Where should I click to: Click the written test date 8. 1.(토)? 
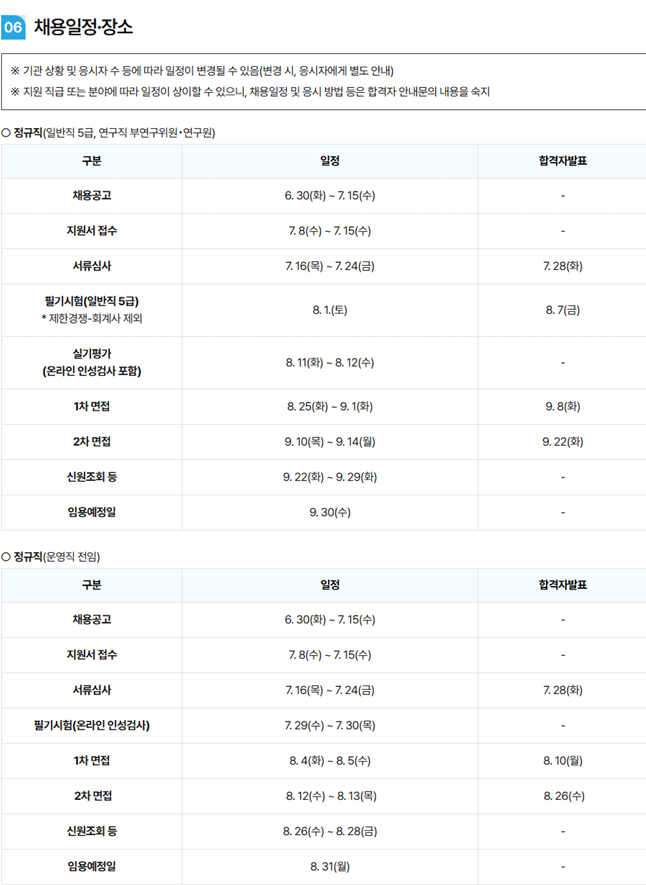click(330, 310)
